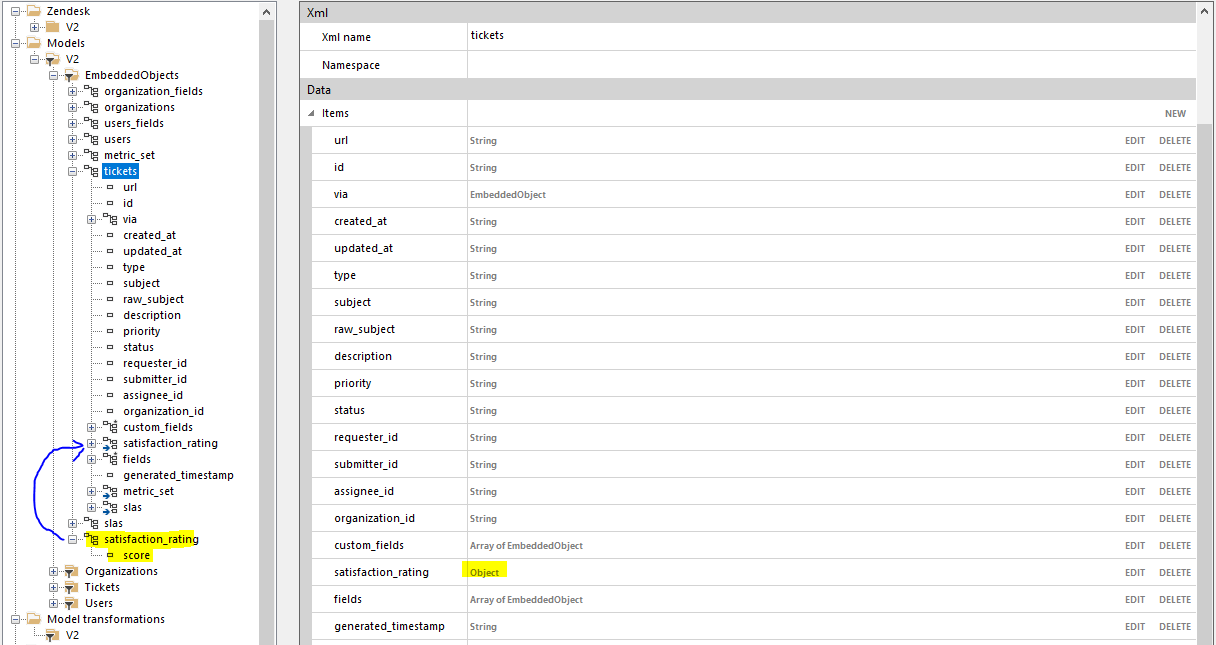Screen dimensions: 1216x645
Task: Click the Zendesk folder icon
Action: [33, 11]
